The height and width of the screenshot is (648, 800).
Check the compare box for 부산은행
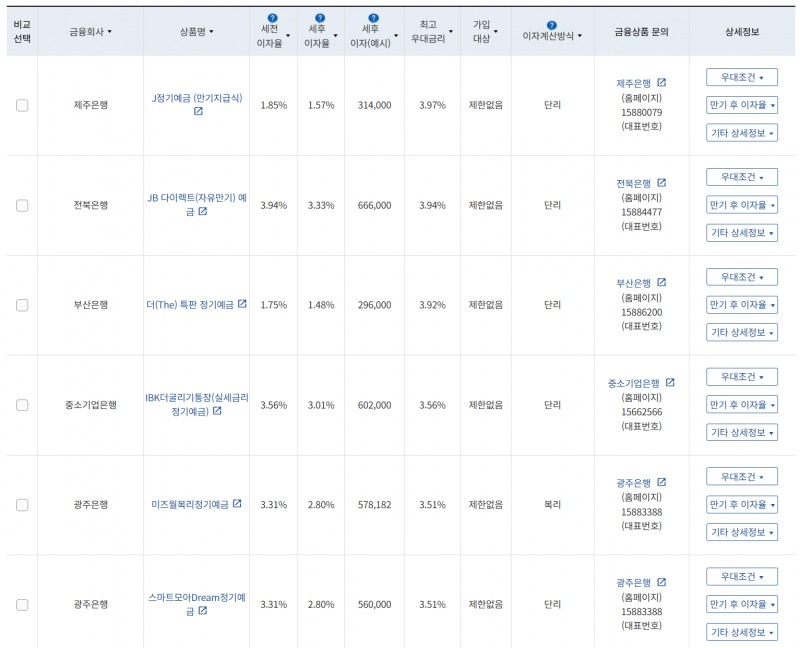pyautogui.click(x=22, y=305)
